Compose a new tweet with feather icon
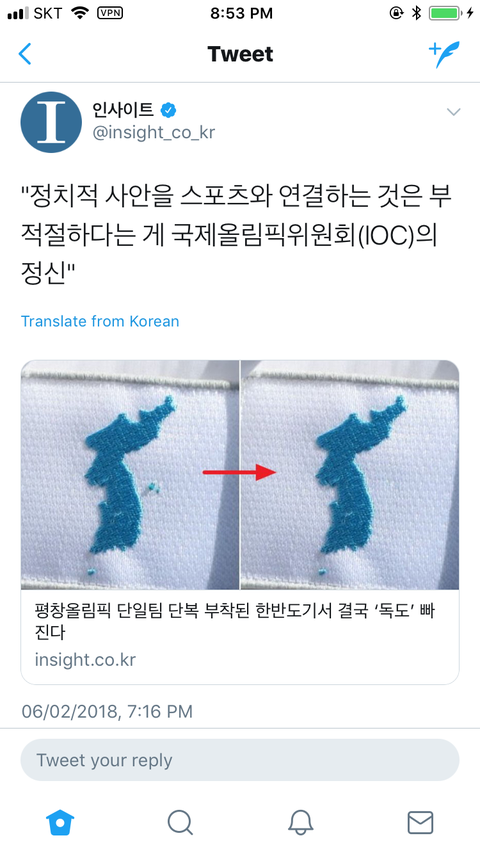Viewport: 480px width, 854px height. pos(444,54)
